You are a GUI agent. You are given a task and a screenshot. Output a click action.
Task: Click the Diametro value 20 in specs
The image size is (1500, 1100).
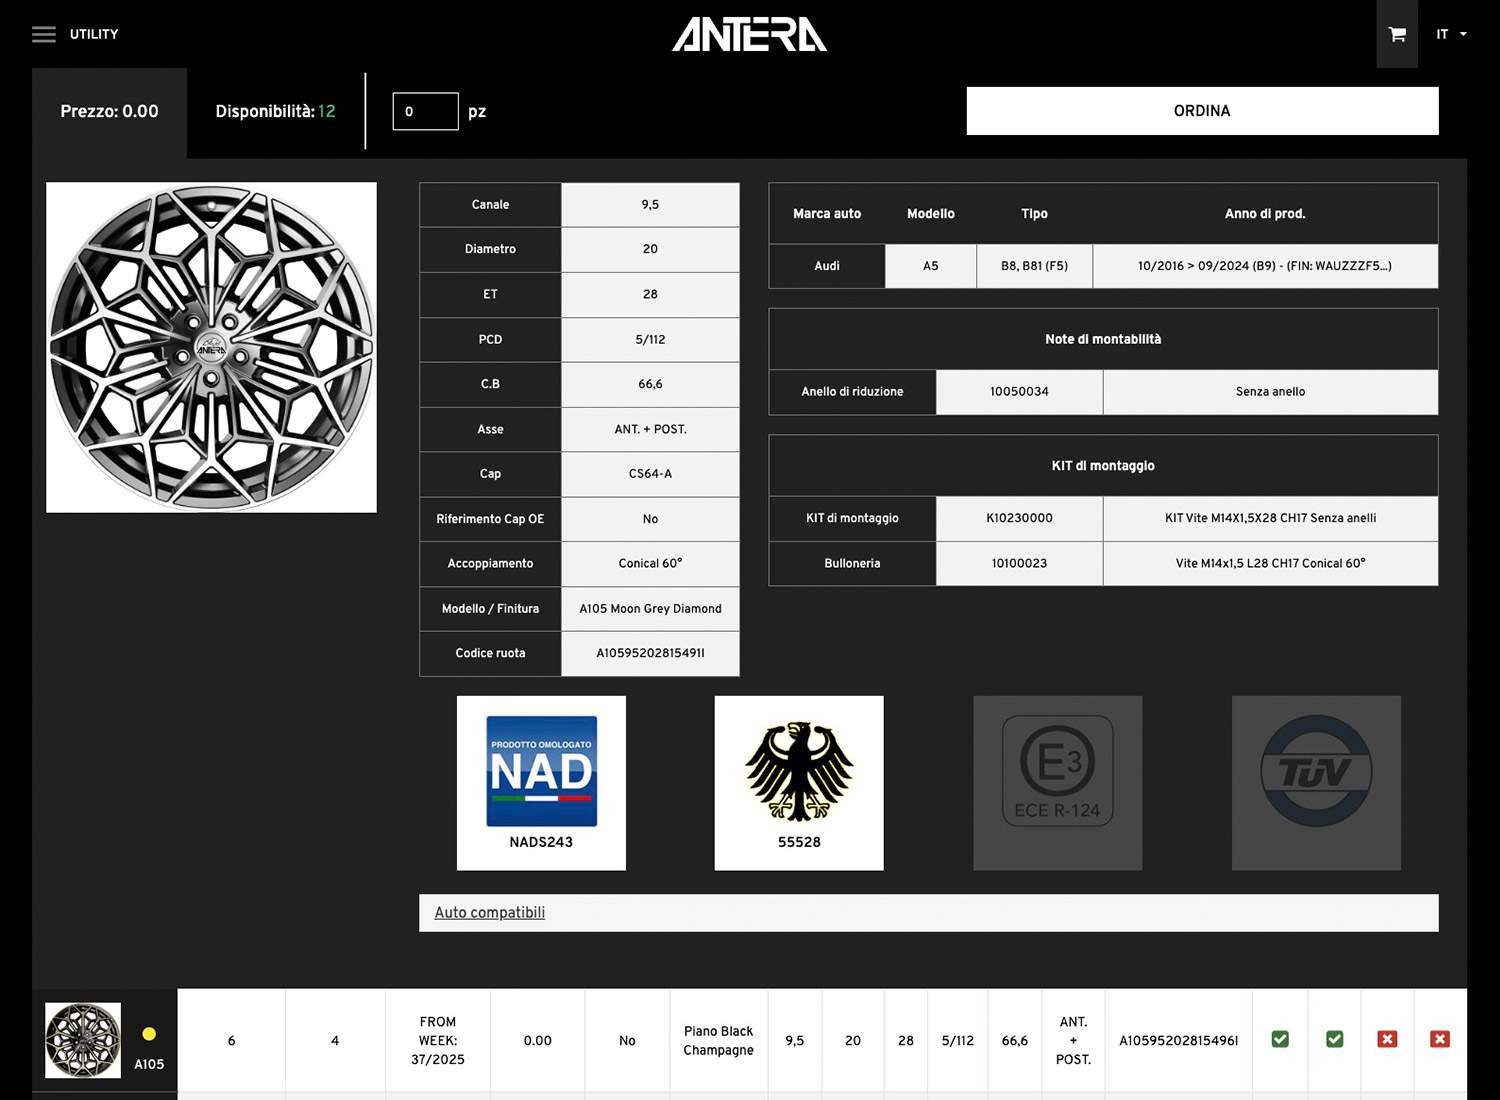tap(651, 249)
